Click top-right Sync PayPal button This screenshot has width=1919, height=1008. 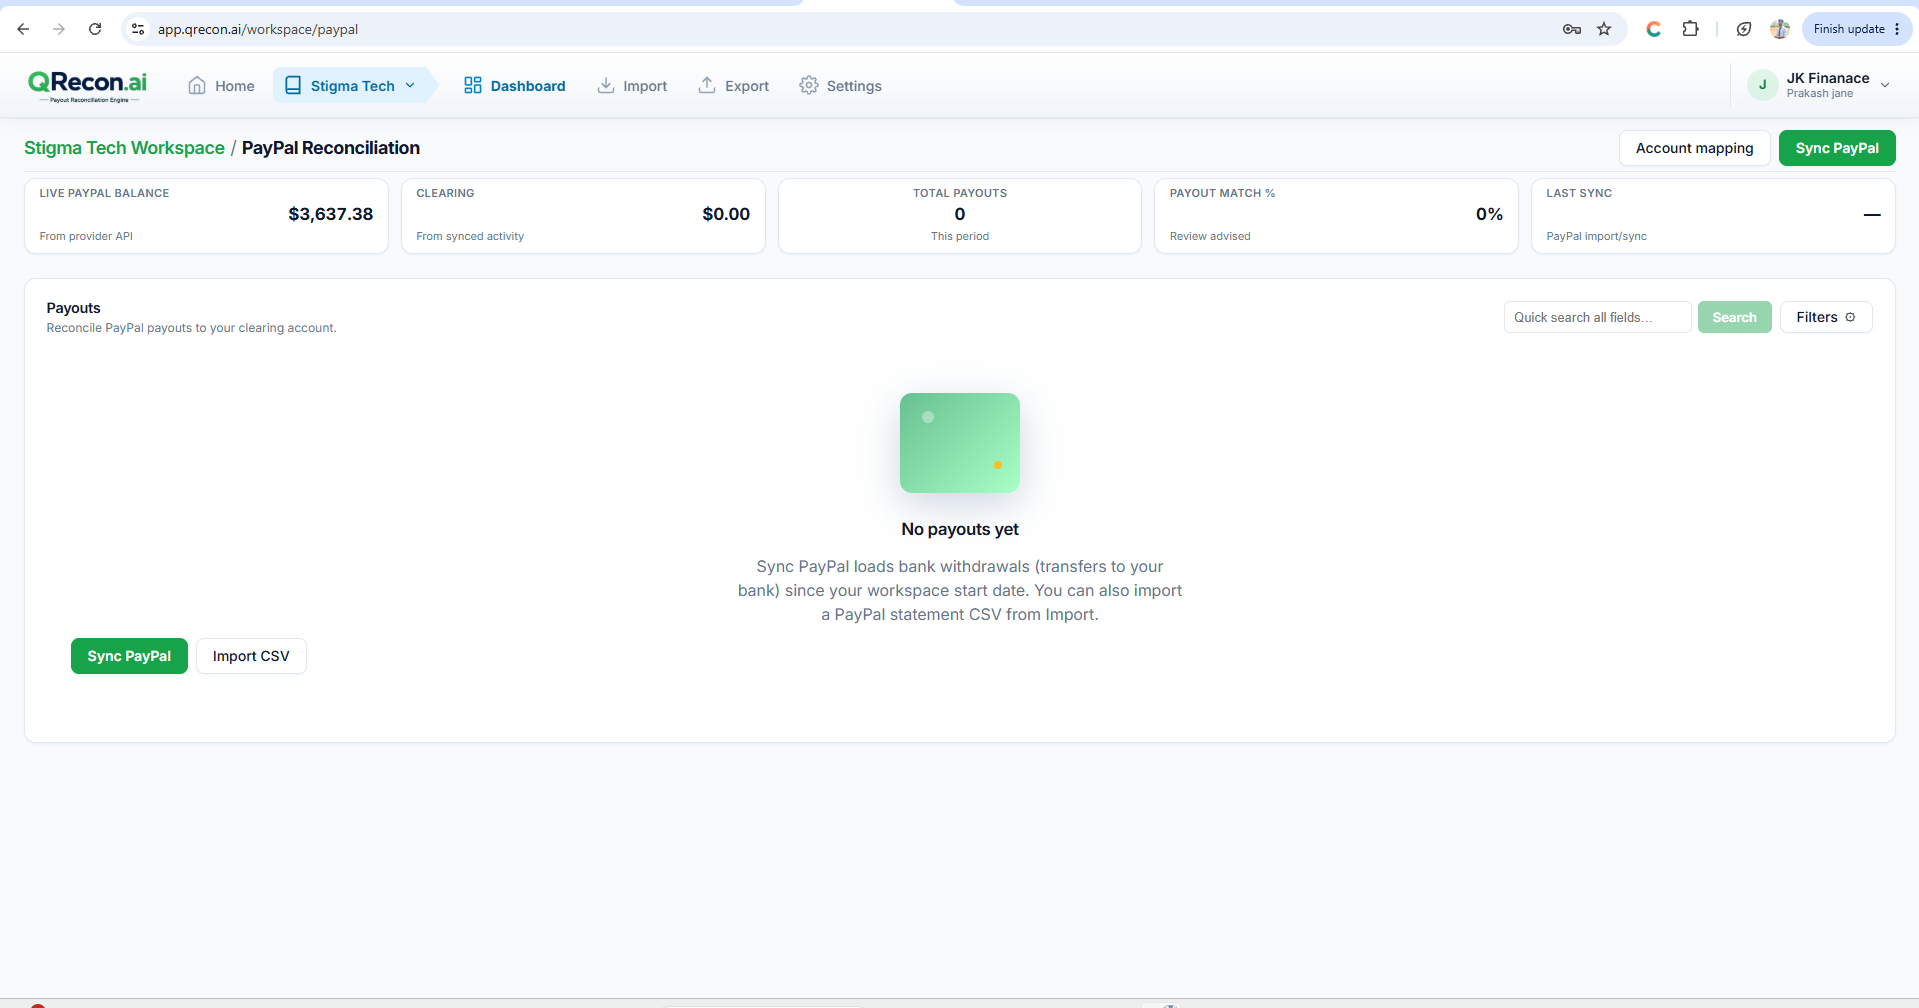[x=1837, y=148]
